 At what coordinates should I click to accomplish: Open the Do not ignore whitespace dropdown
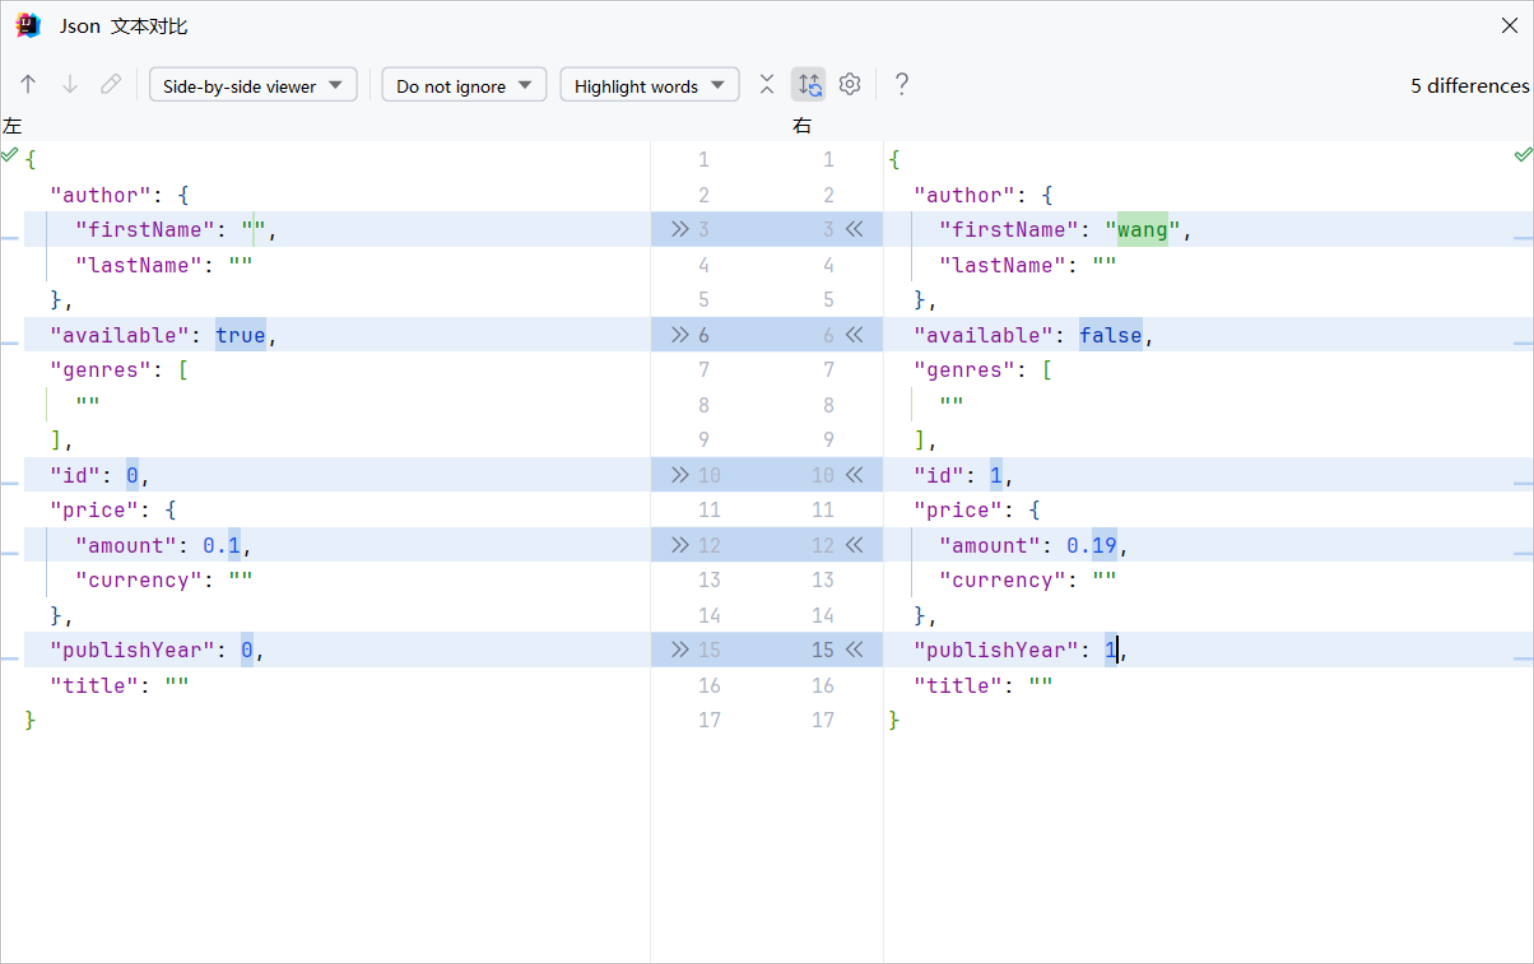[463, 85]
